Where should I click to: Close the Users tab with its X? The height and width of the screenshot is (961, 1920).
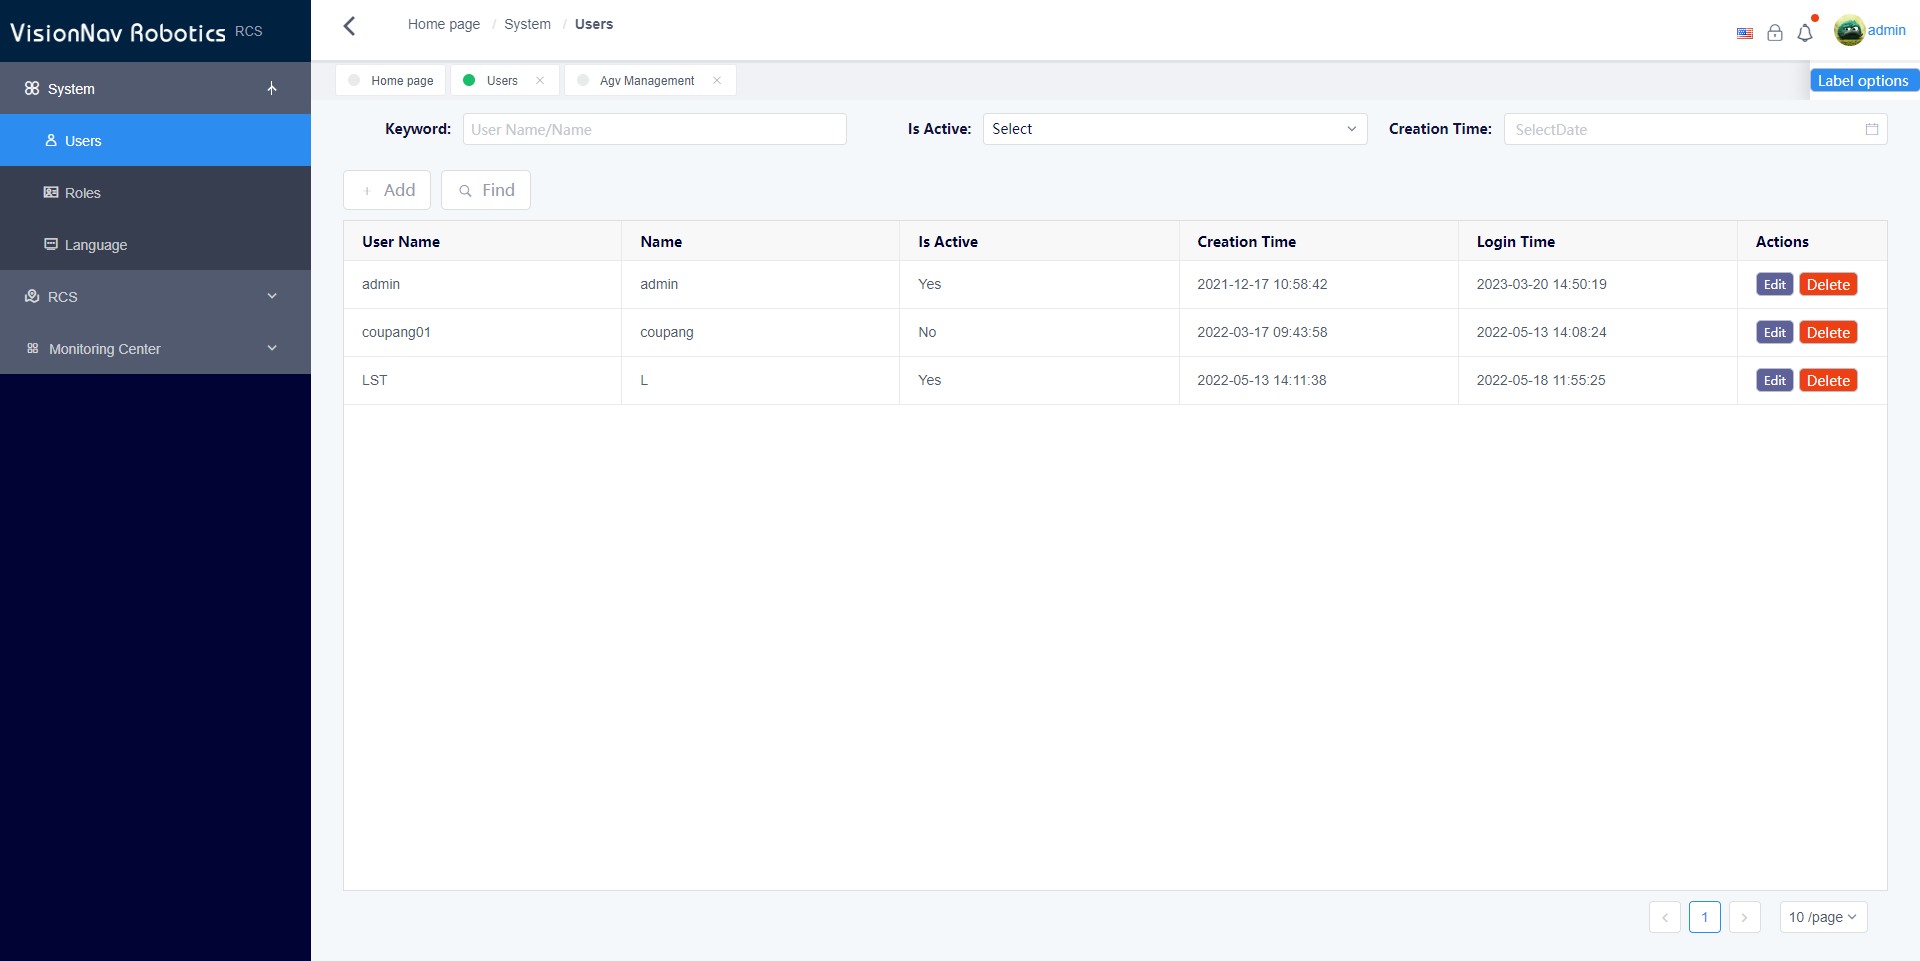coord(540,81)
